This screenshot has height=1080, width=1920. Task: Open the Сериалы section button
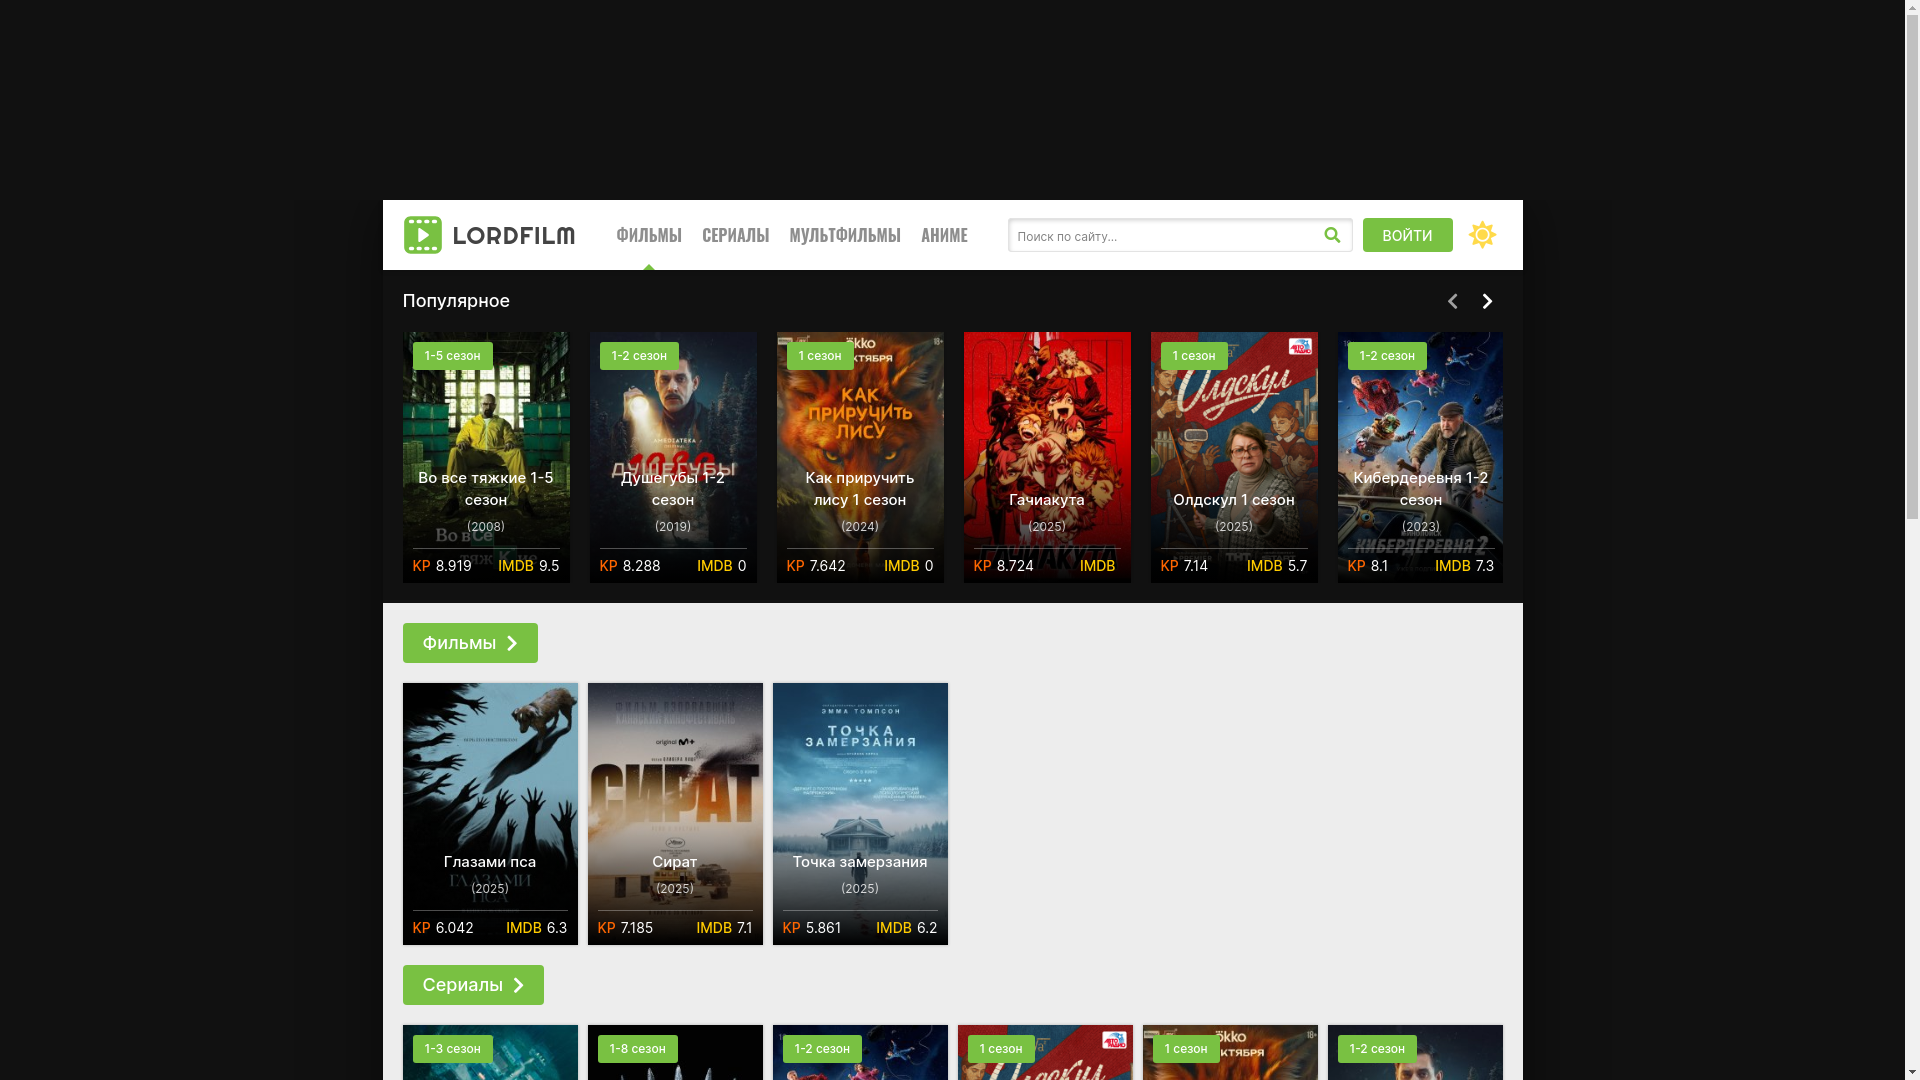[x=473, y=985]
